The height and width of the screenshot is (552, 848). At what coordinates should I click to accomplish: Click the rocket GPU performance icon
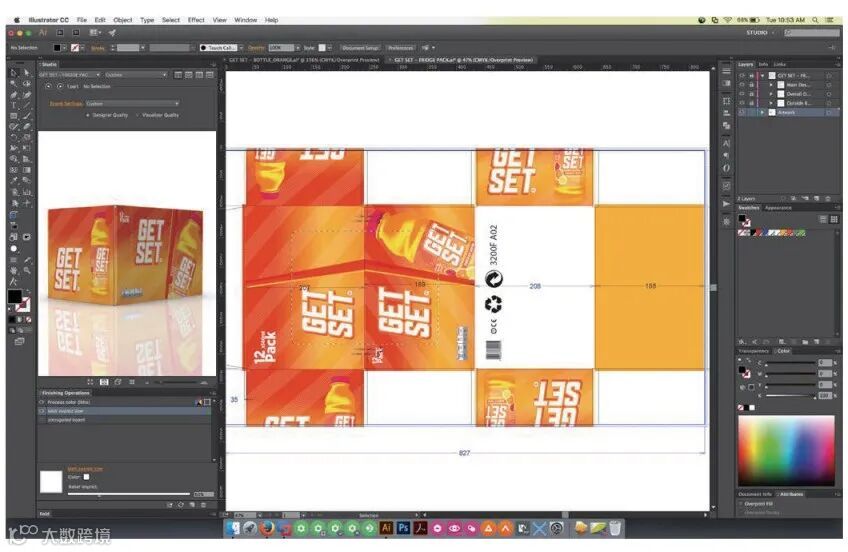(112, 33)
